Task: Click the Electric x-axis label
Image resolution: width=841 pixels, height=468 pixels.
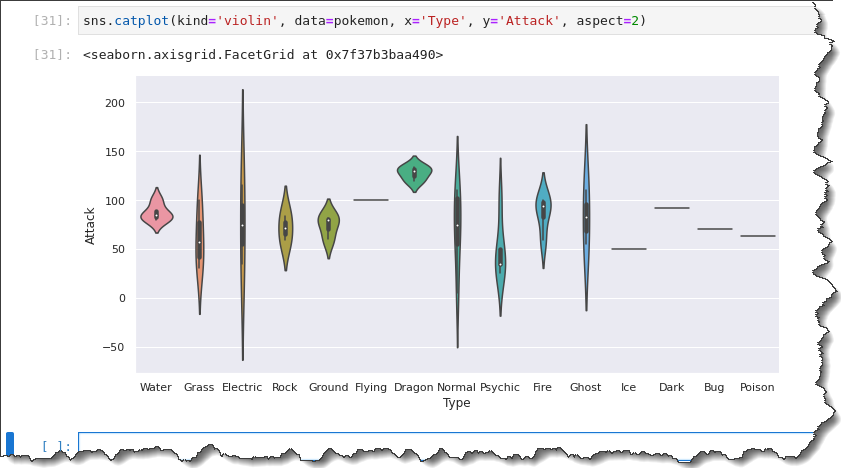Action: click(242, 387)
